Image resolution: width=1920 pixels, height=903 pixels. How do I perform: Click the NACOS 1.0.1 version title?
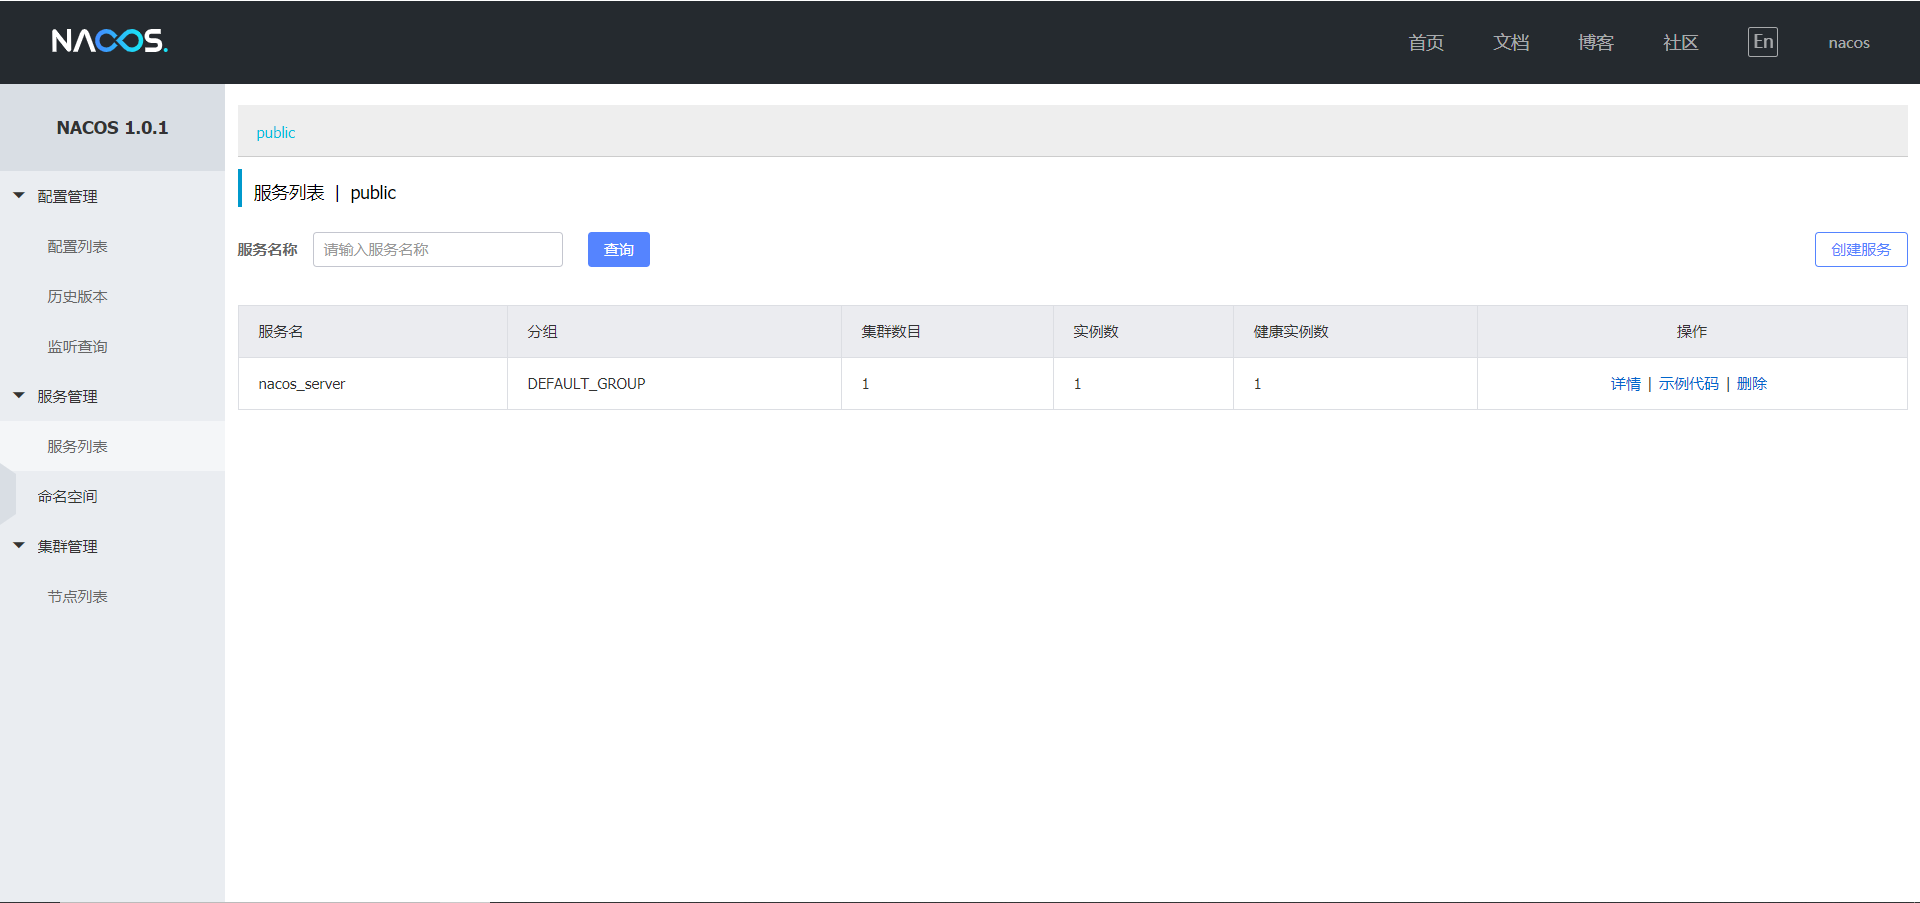coord(112,127)
